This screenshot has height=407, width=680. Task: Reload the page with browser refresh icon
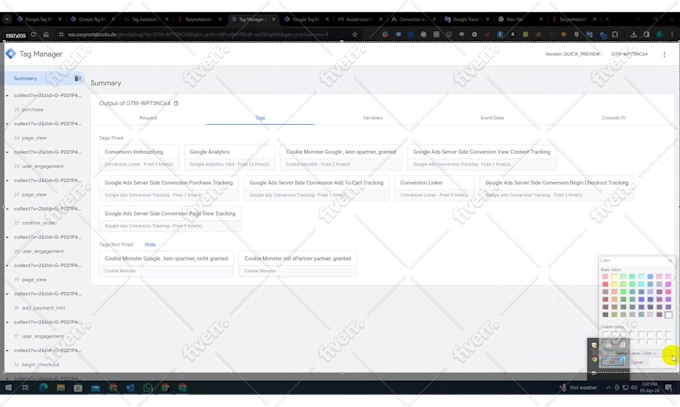coord(33,34)
